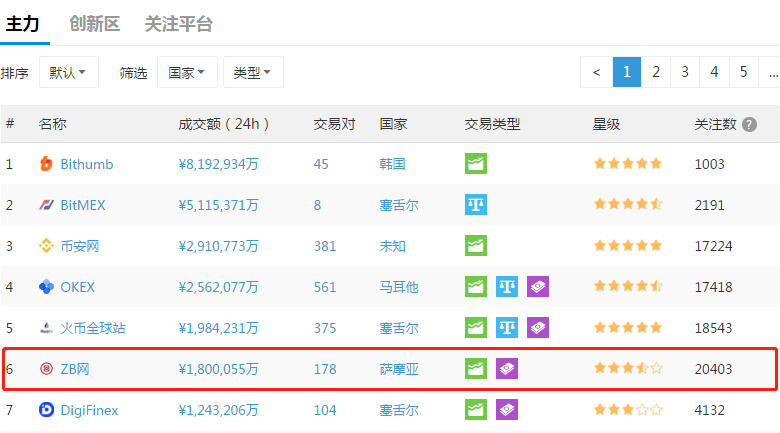780x433 pixels.
Task: Go to page 4
Action: [x=714, y=72]
